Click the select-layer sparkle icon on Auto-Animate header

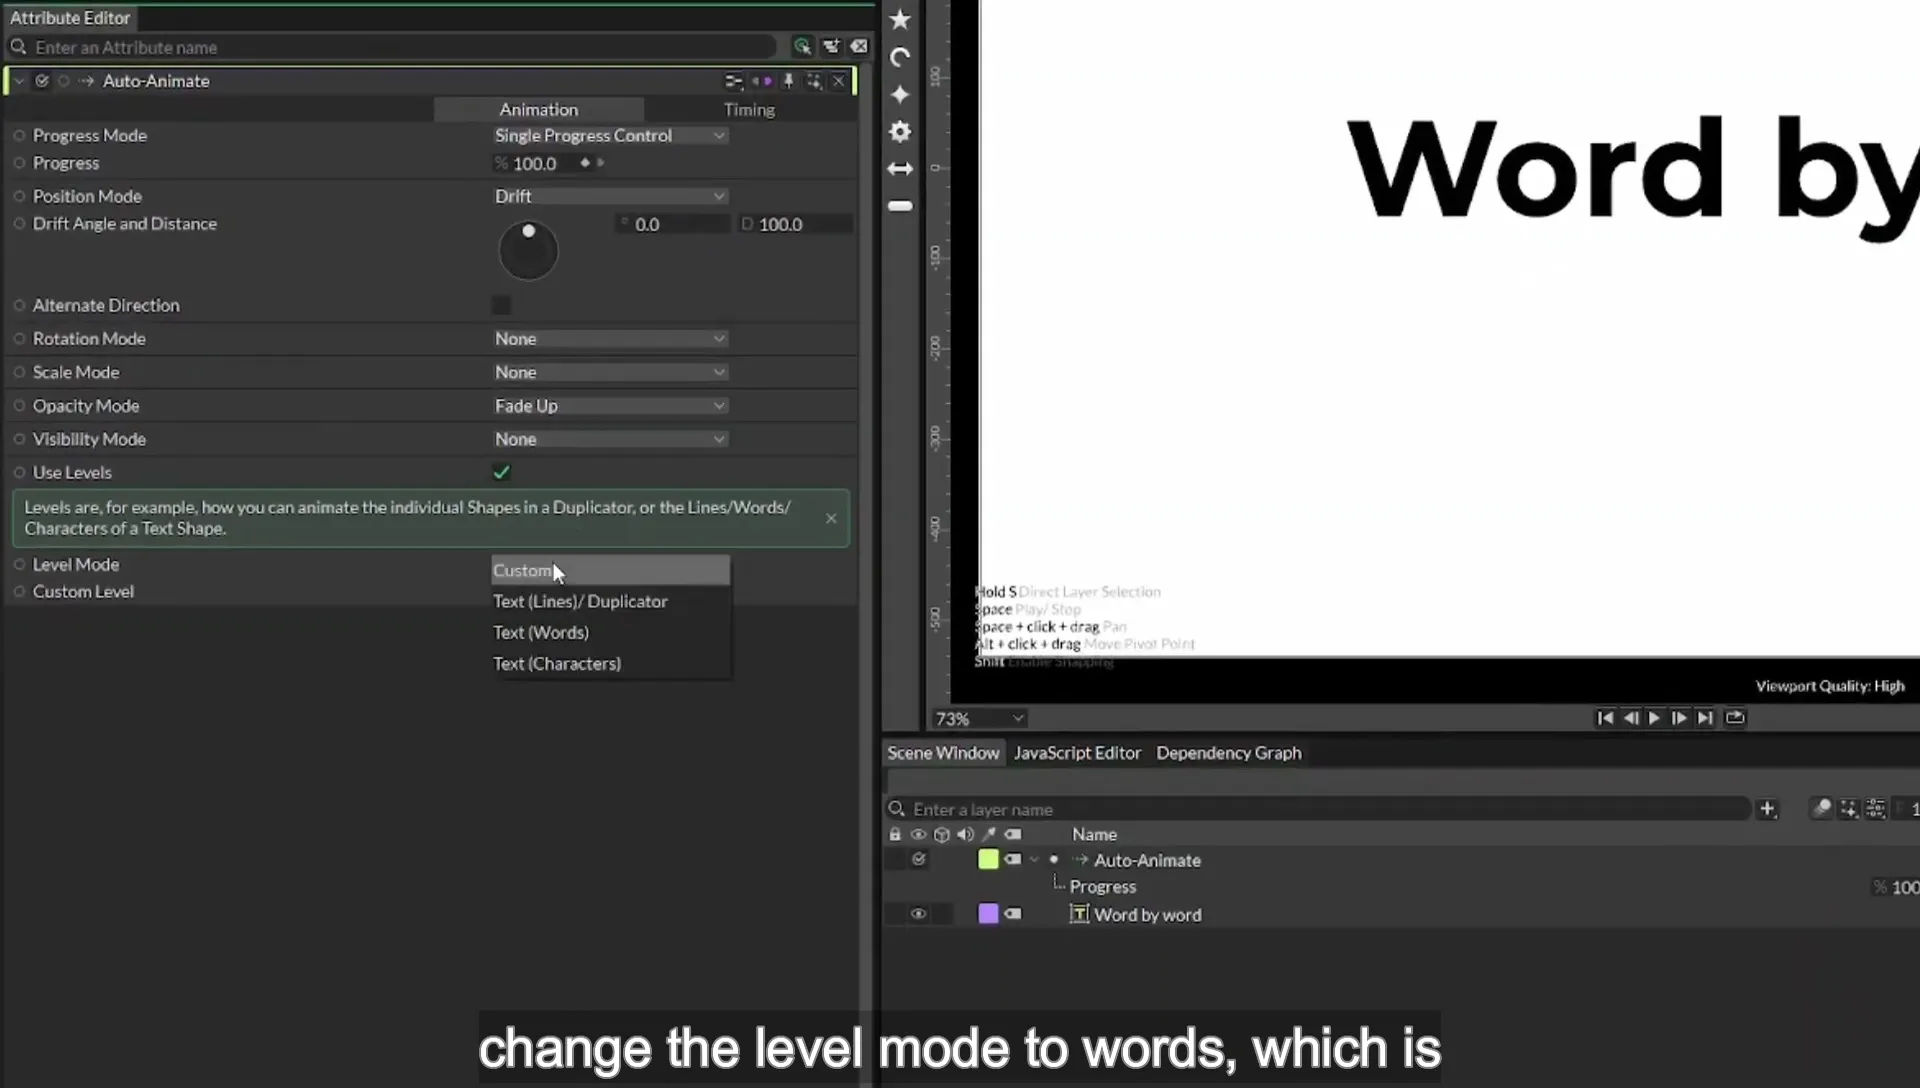[814, 81]
